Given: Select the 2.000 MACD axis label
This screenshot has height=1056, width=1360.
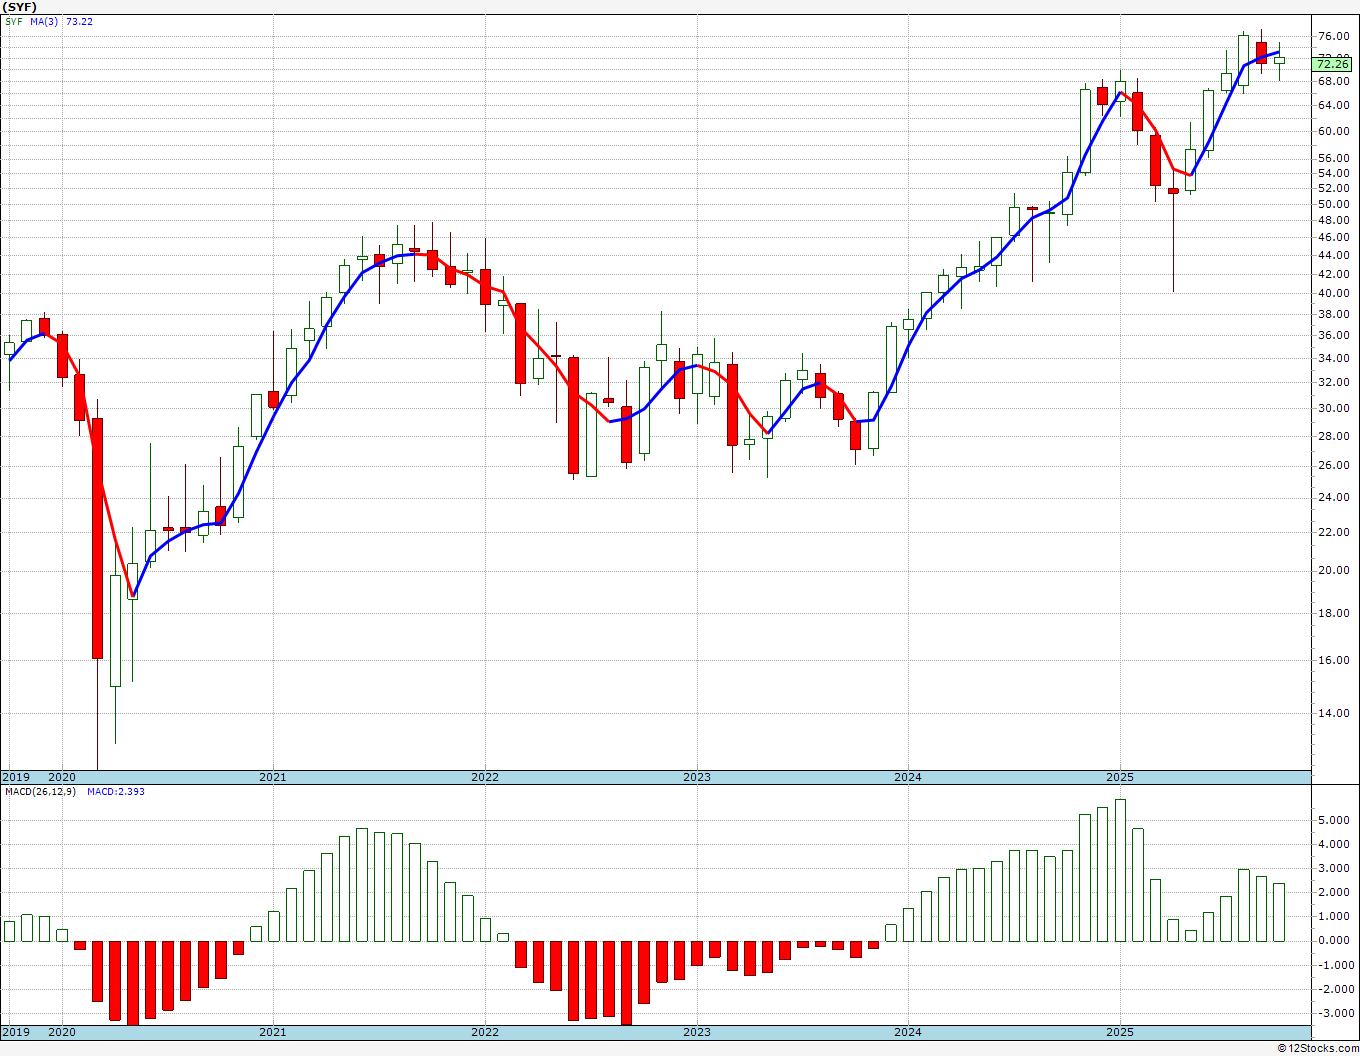Looking at the screenshot, I should click(x=1336, y=893).
